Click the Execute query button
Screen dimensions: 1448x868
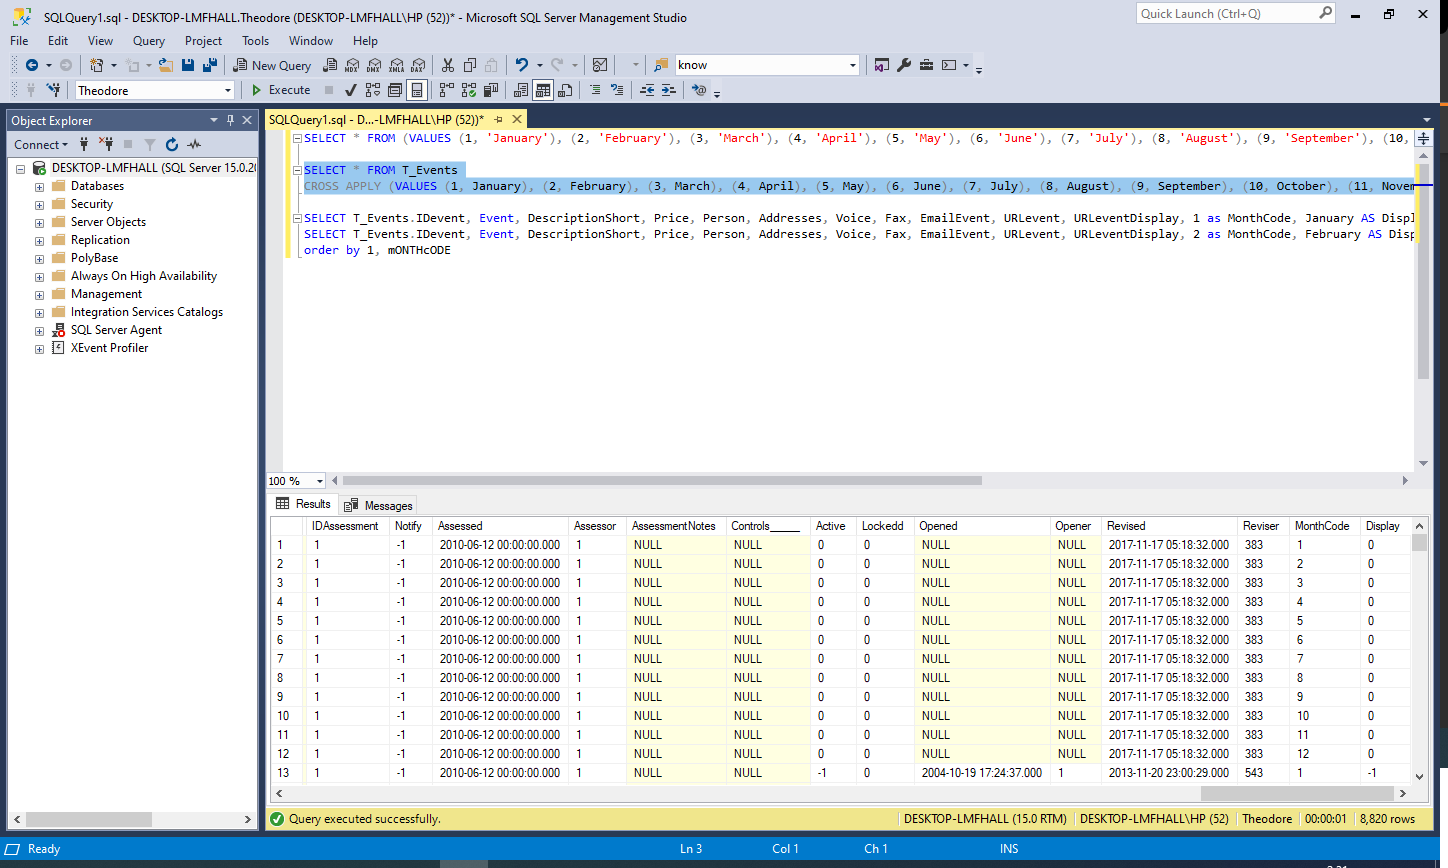point(280,90)
